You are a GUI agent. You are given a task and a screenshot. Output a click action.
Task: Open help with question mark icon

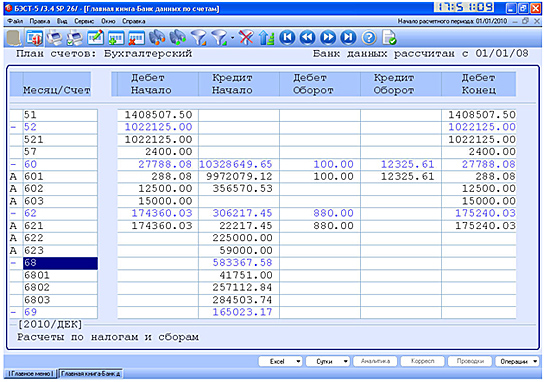[x=369, y=37]
